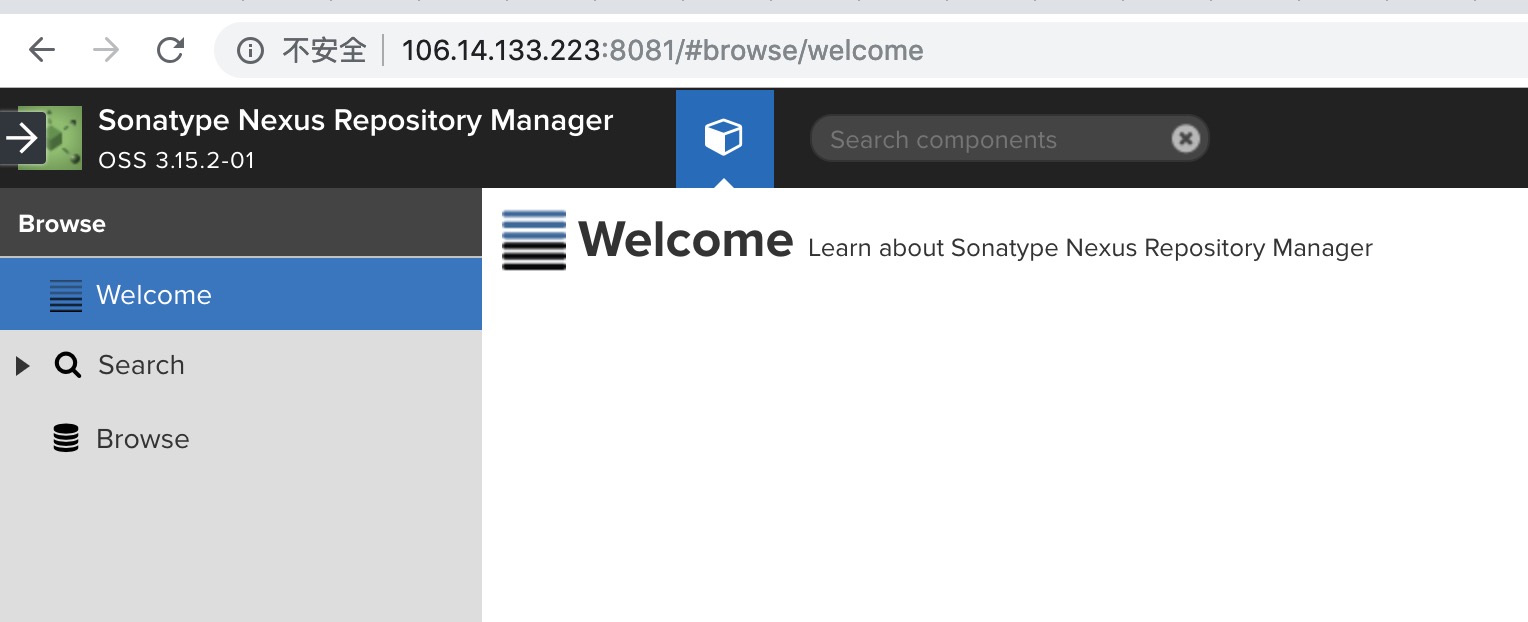Click the browser back arrow button
The width and height of the screenshot is (1528, 622).
point(41,50)
